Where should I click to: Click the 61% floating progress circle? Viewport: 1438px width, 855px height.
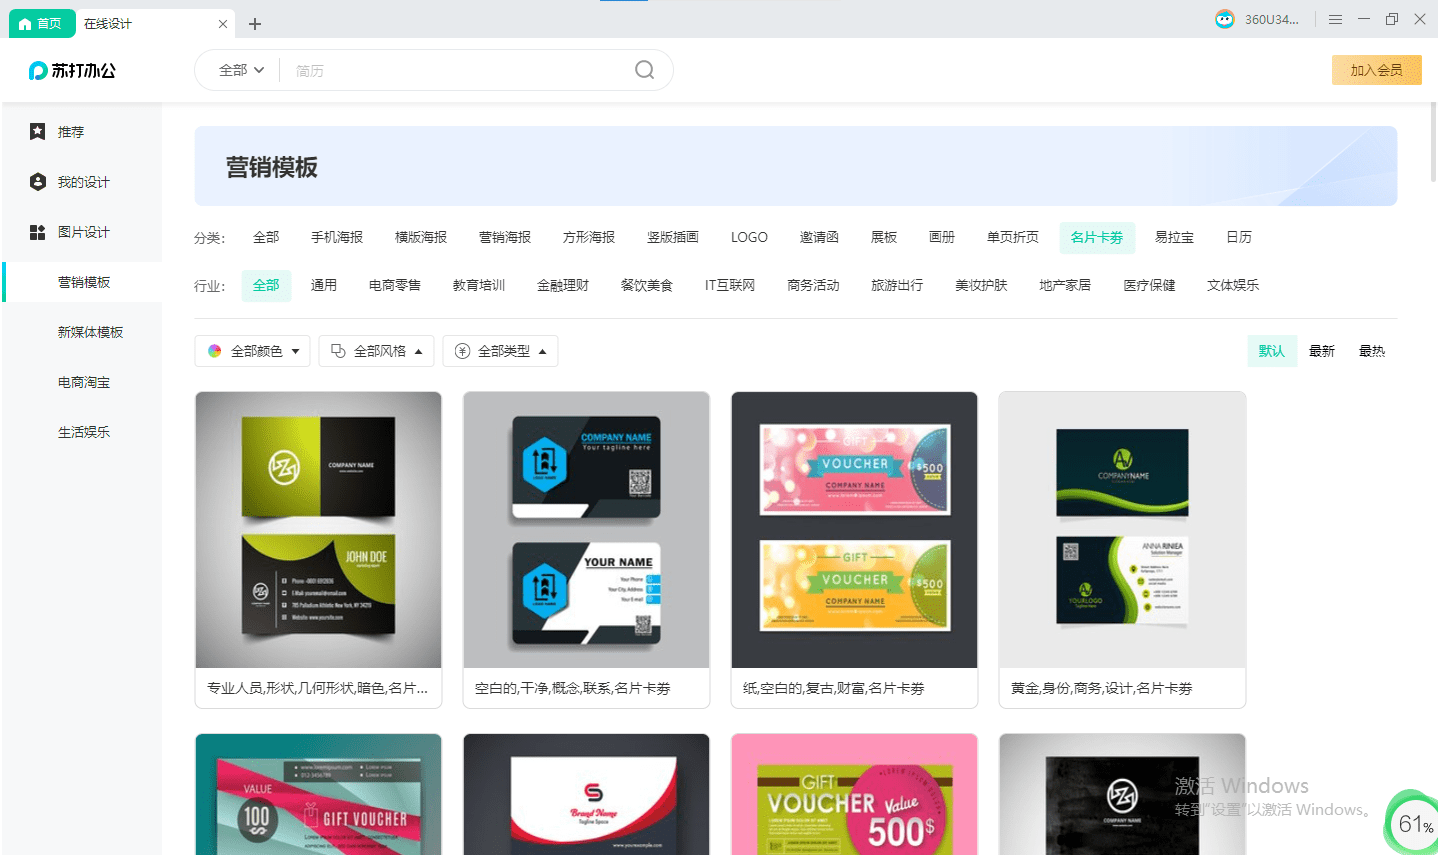1414,824
